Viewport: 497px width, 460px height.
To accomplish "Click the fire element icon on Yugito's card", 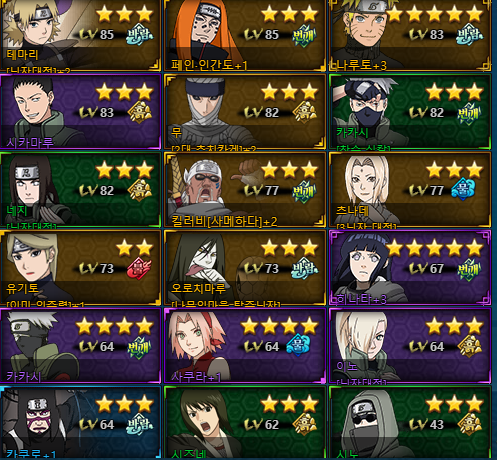I will click(139, 269).
